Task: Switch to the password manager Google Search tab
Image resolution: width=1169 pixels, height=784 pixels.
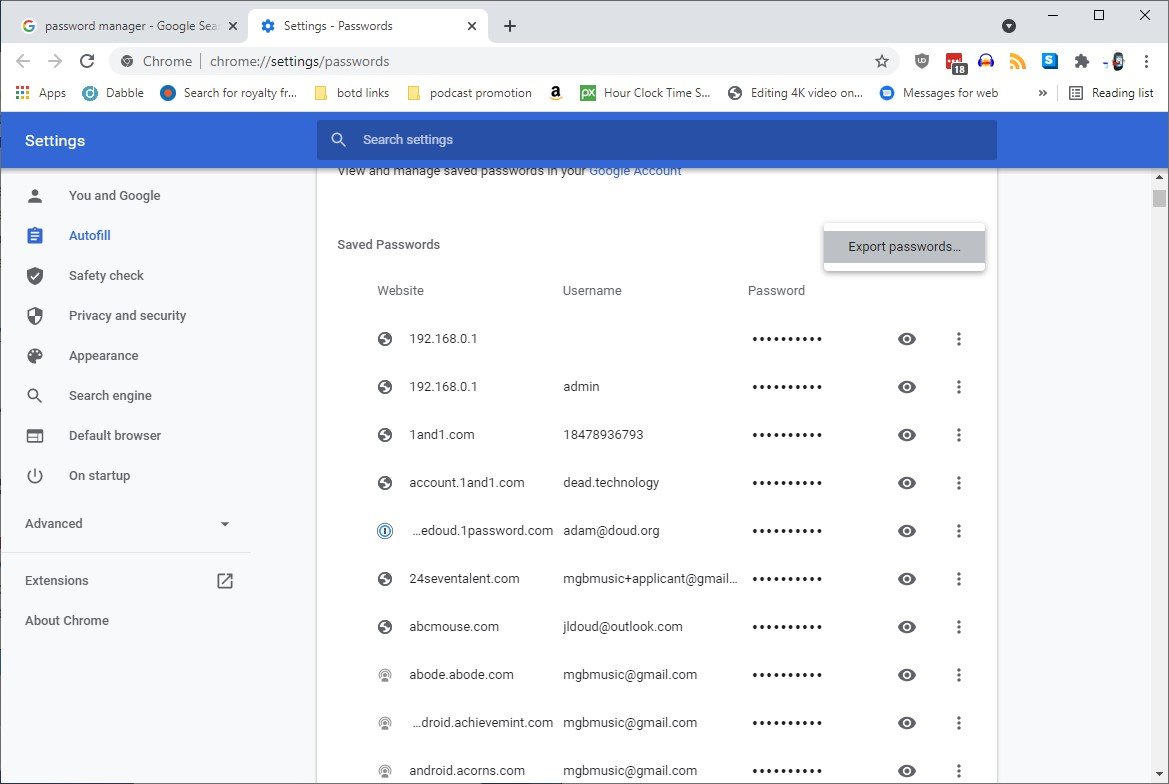Action: coord(121,26)
